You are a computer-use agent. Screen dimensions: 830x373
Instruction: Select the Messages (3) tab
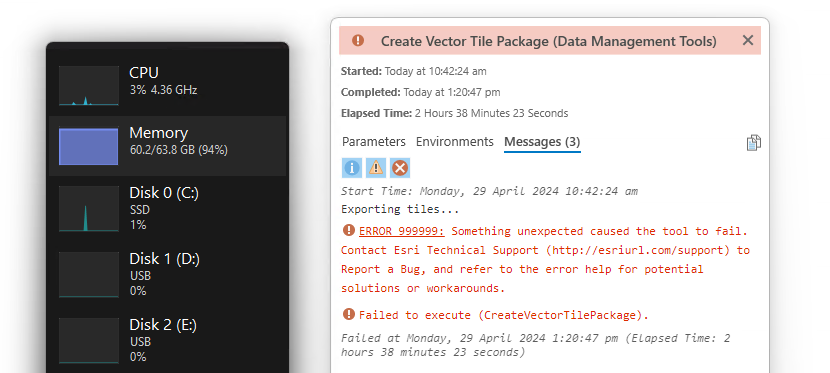pos(542,142)
